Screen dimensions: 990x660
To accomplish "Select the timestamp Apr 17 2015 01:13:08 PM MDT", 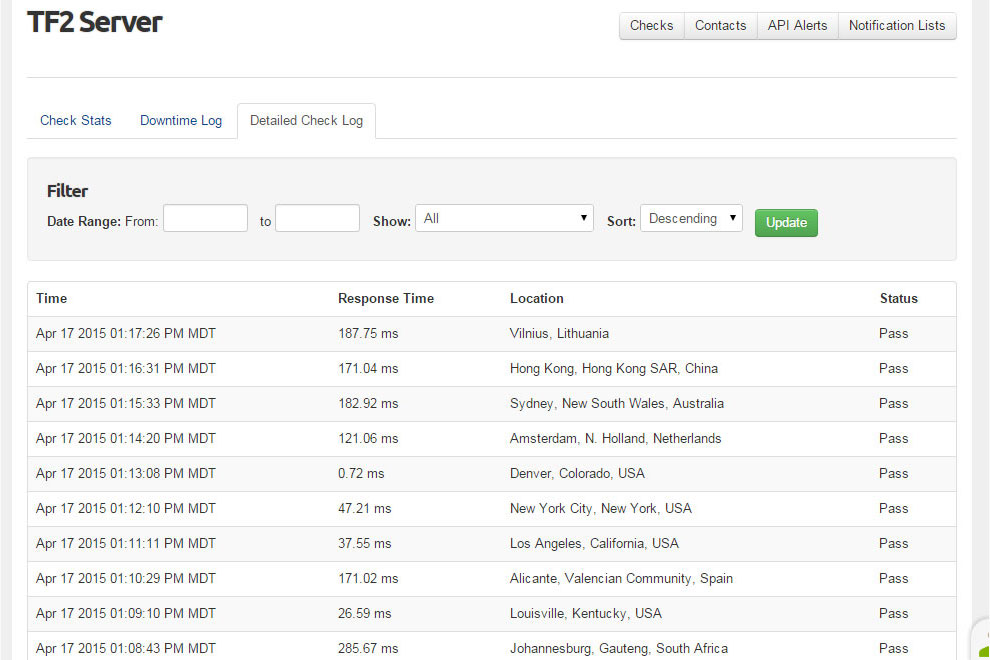I will pyautogui.click(x=126, y=474).
